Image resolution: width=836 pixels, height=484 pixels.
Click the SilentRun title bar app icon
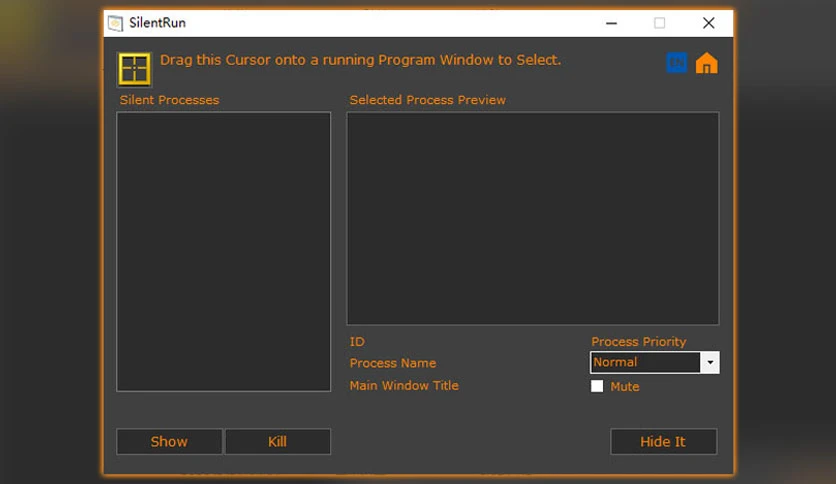(x=115, y=23)
